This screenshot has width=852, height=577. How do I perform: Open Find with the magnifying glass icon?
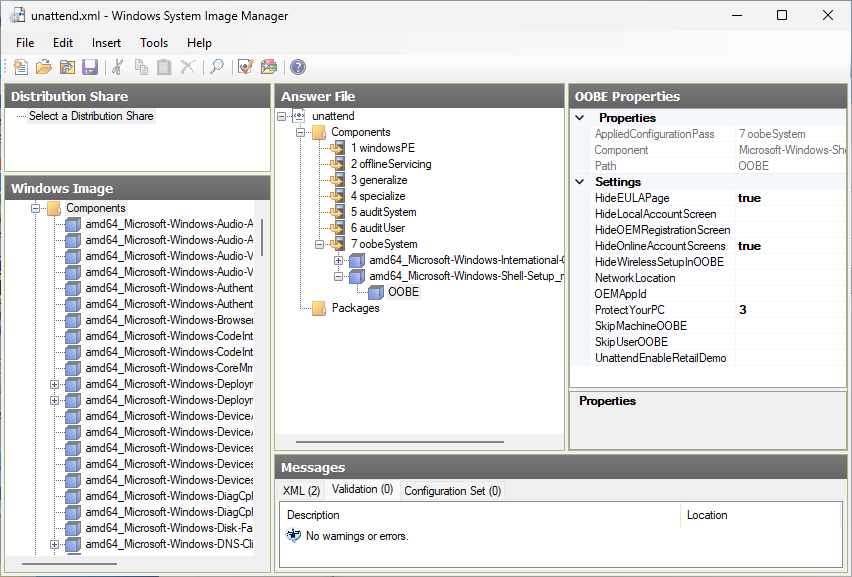tap(217, 67)
